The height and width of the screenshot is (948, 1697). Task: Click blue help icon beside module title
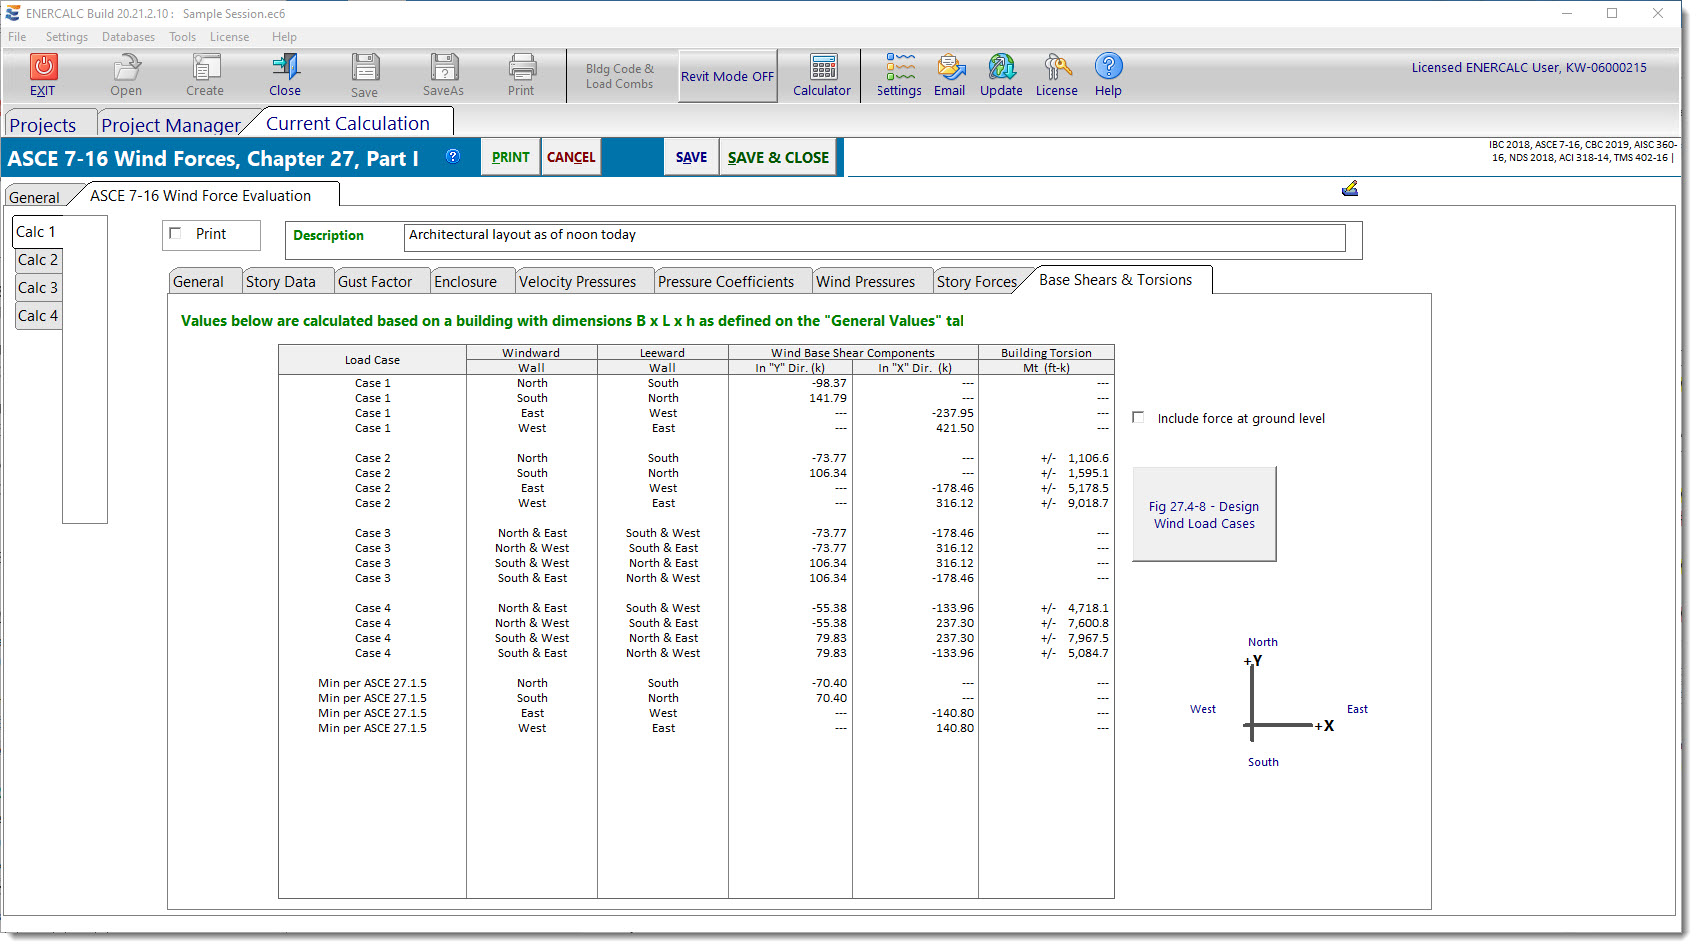[453, 156]
